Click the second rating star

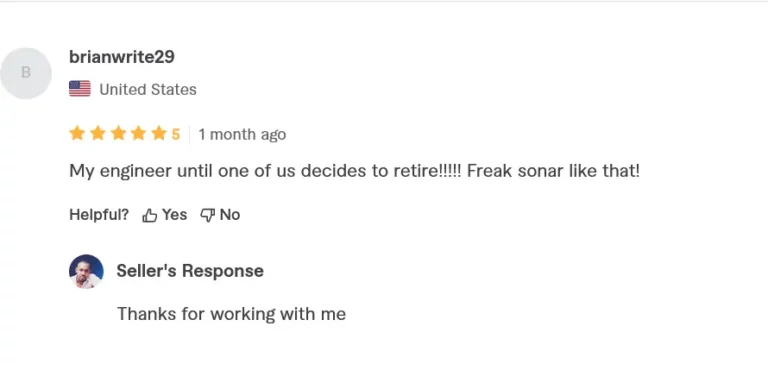97,133
